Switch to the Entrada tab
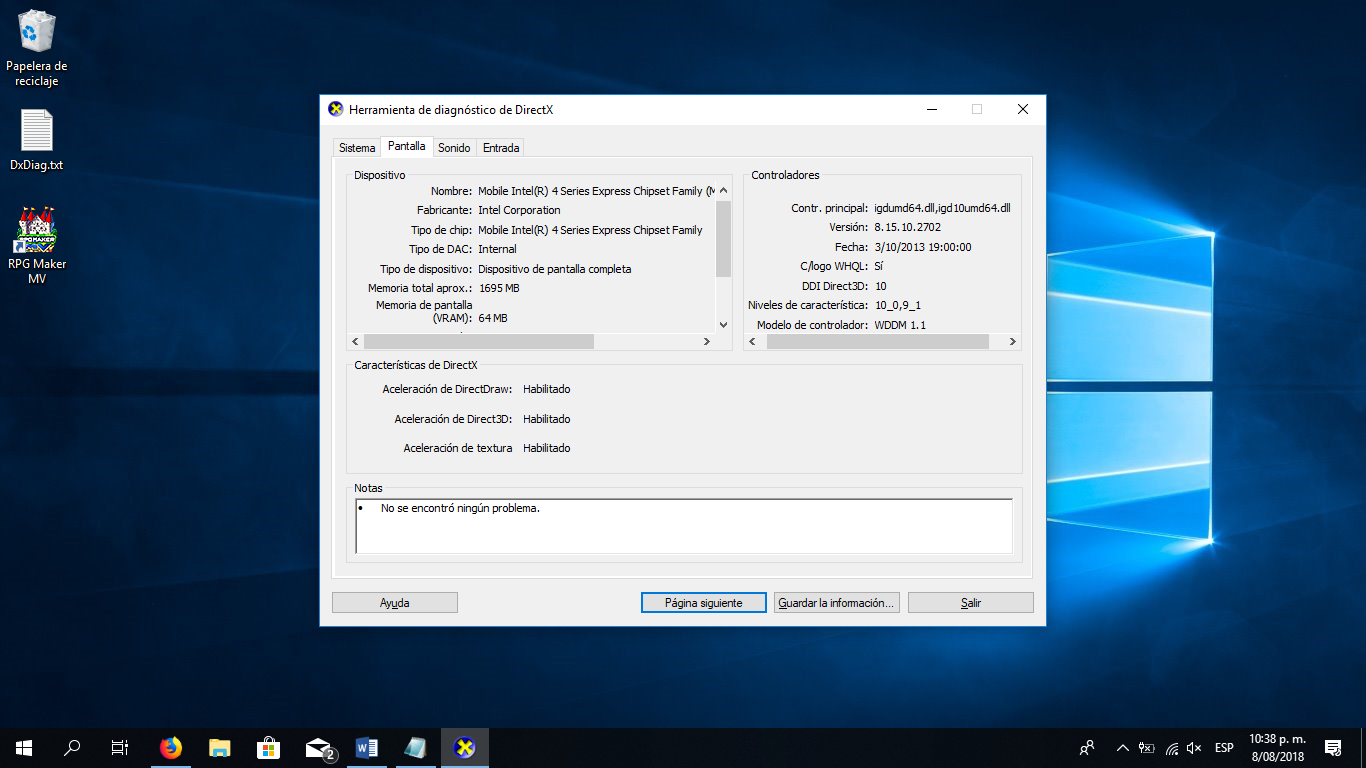Viewport: 1366px width, 768px height. click(x=501, y=148)
